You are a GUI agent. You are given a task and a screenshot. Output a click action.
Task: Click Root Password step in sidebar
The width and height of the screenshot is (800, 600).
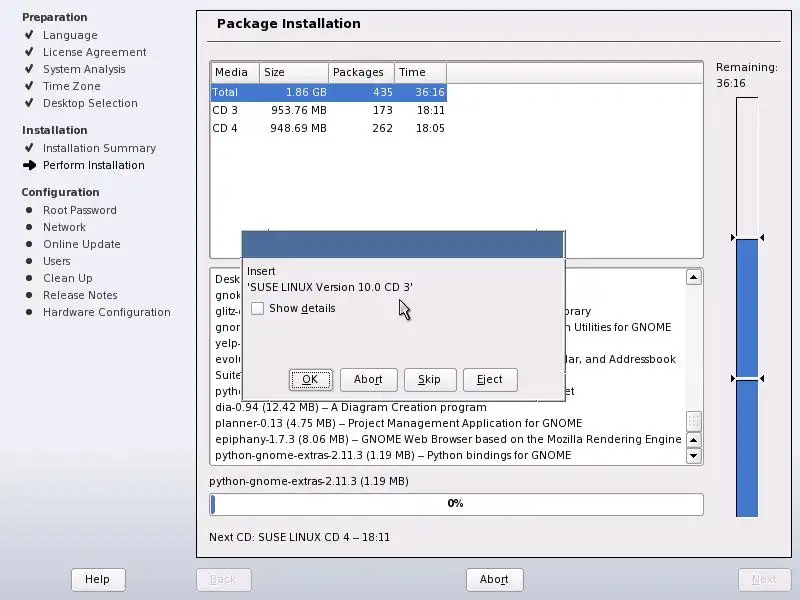pyautogui.click(x=80, y=210)
